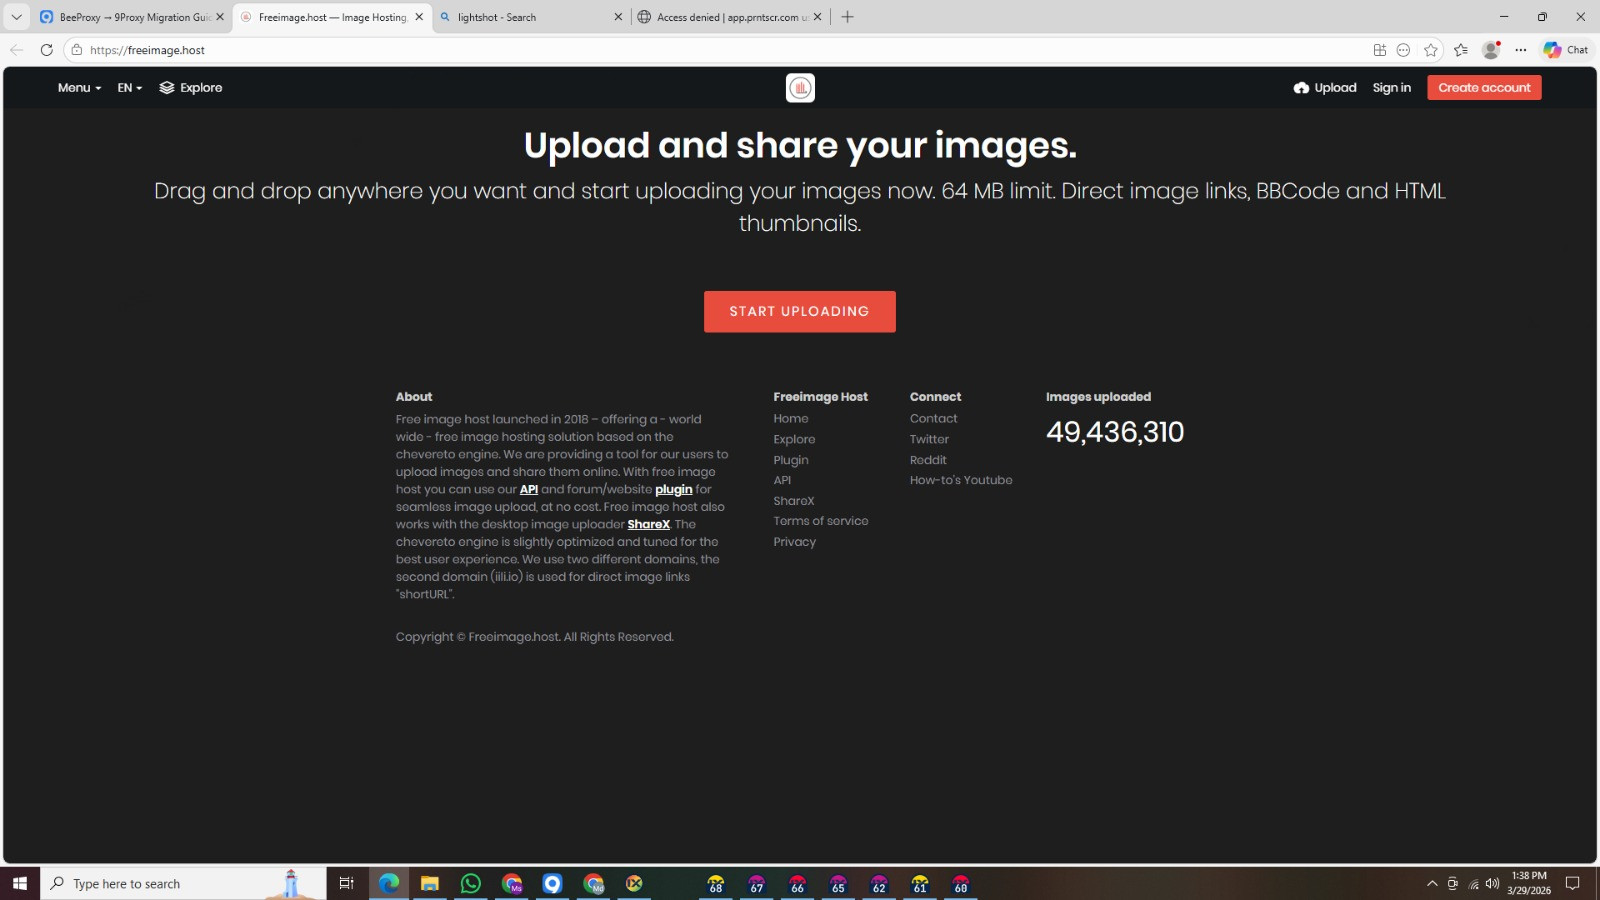Screen dimensions: 1600x900
Task: Open the Twitter link
Action: point(930,440)
